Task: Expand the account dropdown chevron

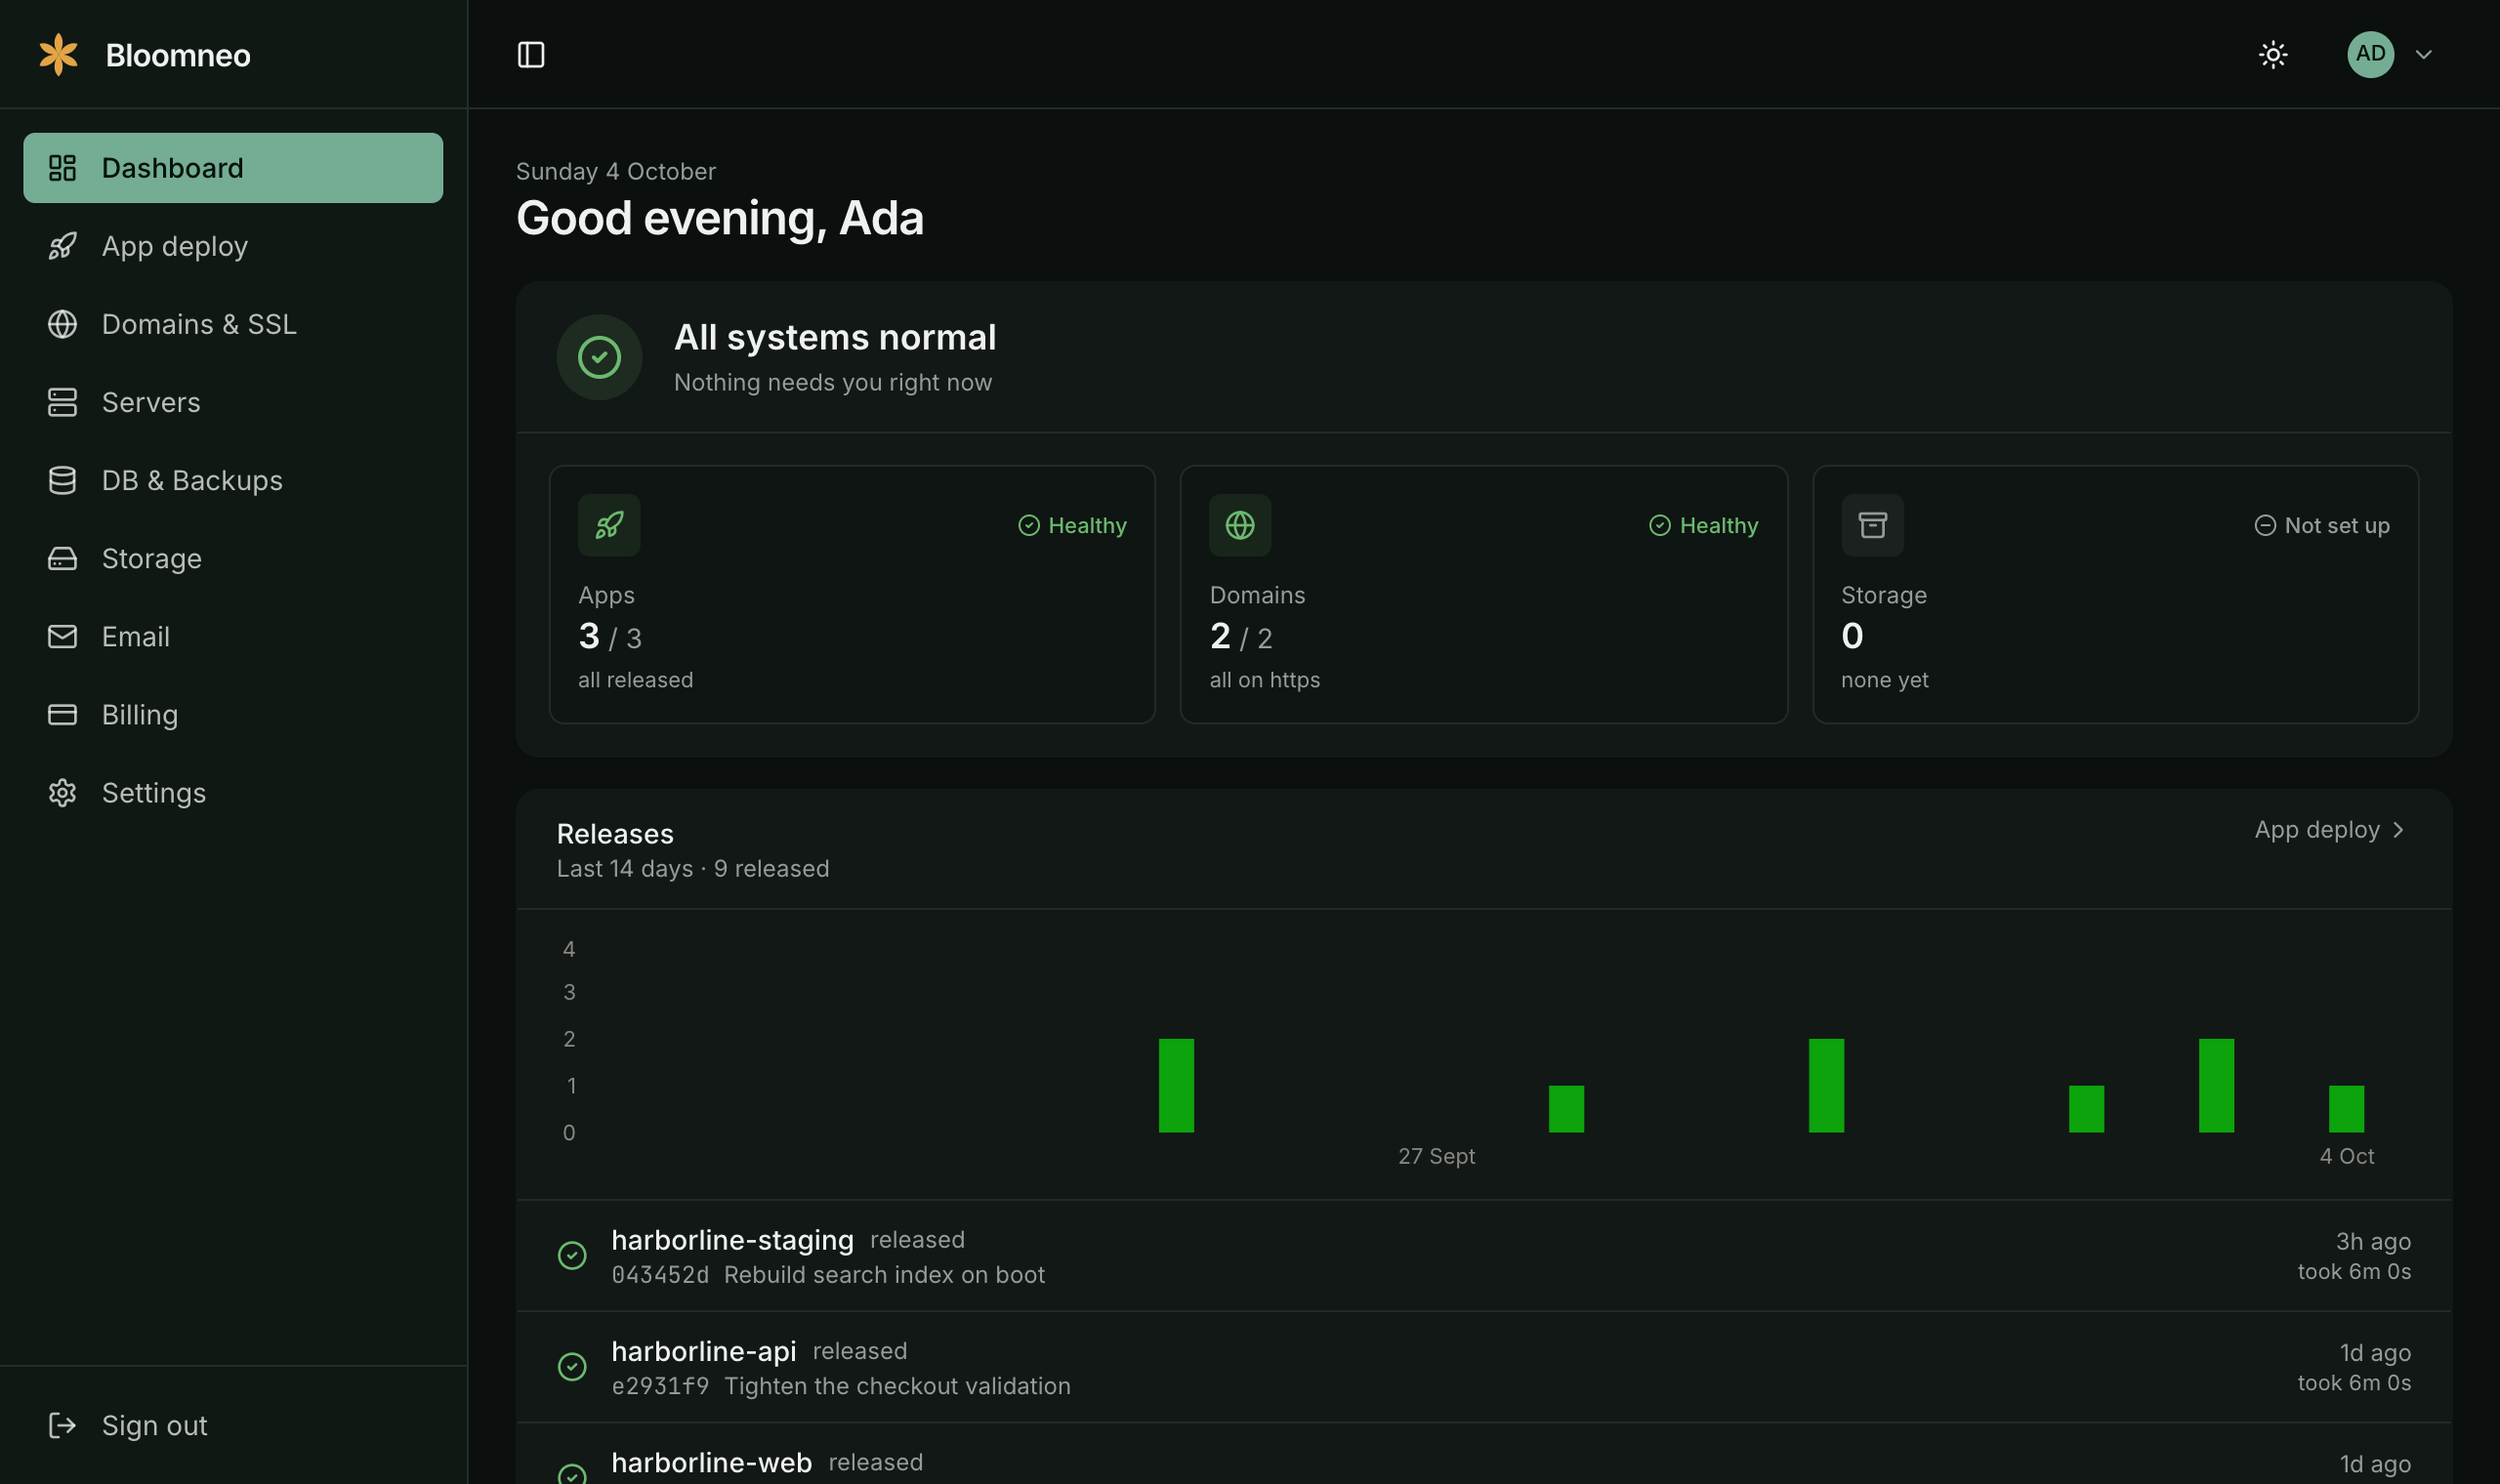Action: (x=2423, y=54)
